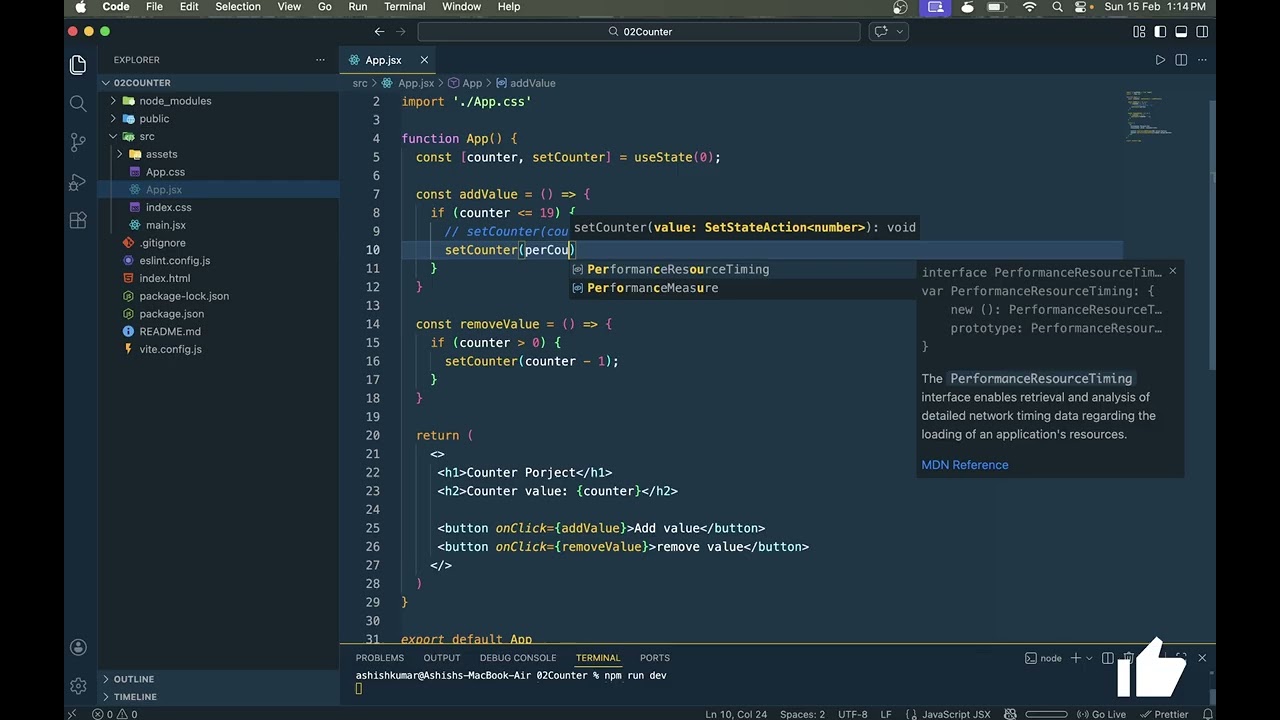Switch to the OUTPUT tab
1280x720 pixels.
point(442,658)
